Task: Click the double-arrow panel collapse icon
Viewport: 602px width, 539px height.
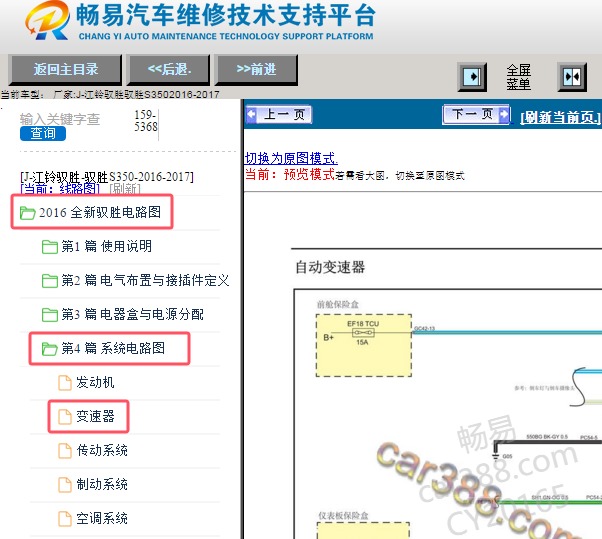Action: (572, 77)
